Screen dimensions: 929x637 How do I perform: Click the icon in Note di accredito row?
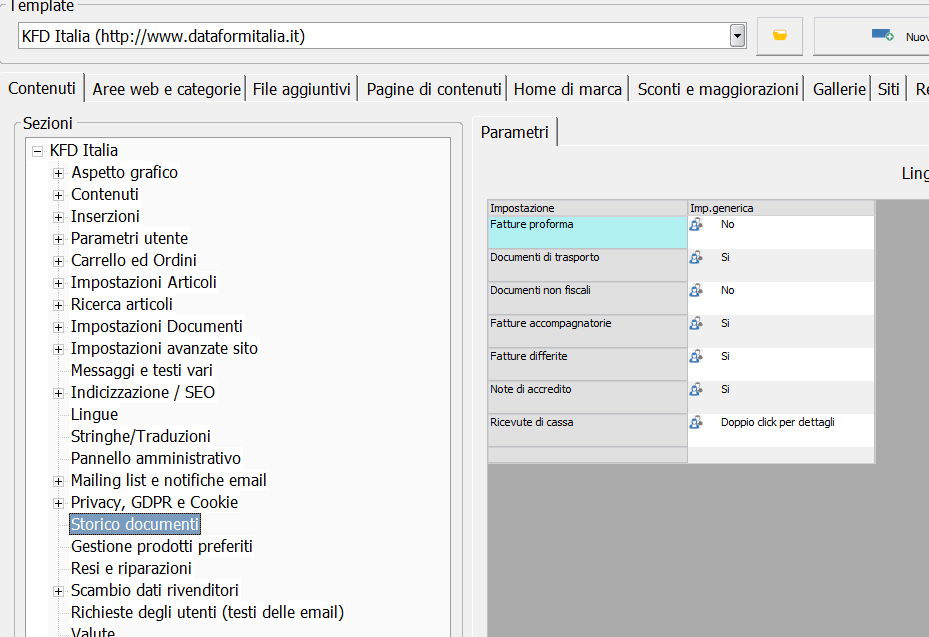(x=696, y=390)
